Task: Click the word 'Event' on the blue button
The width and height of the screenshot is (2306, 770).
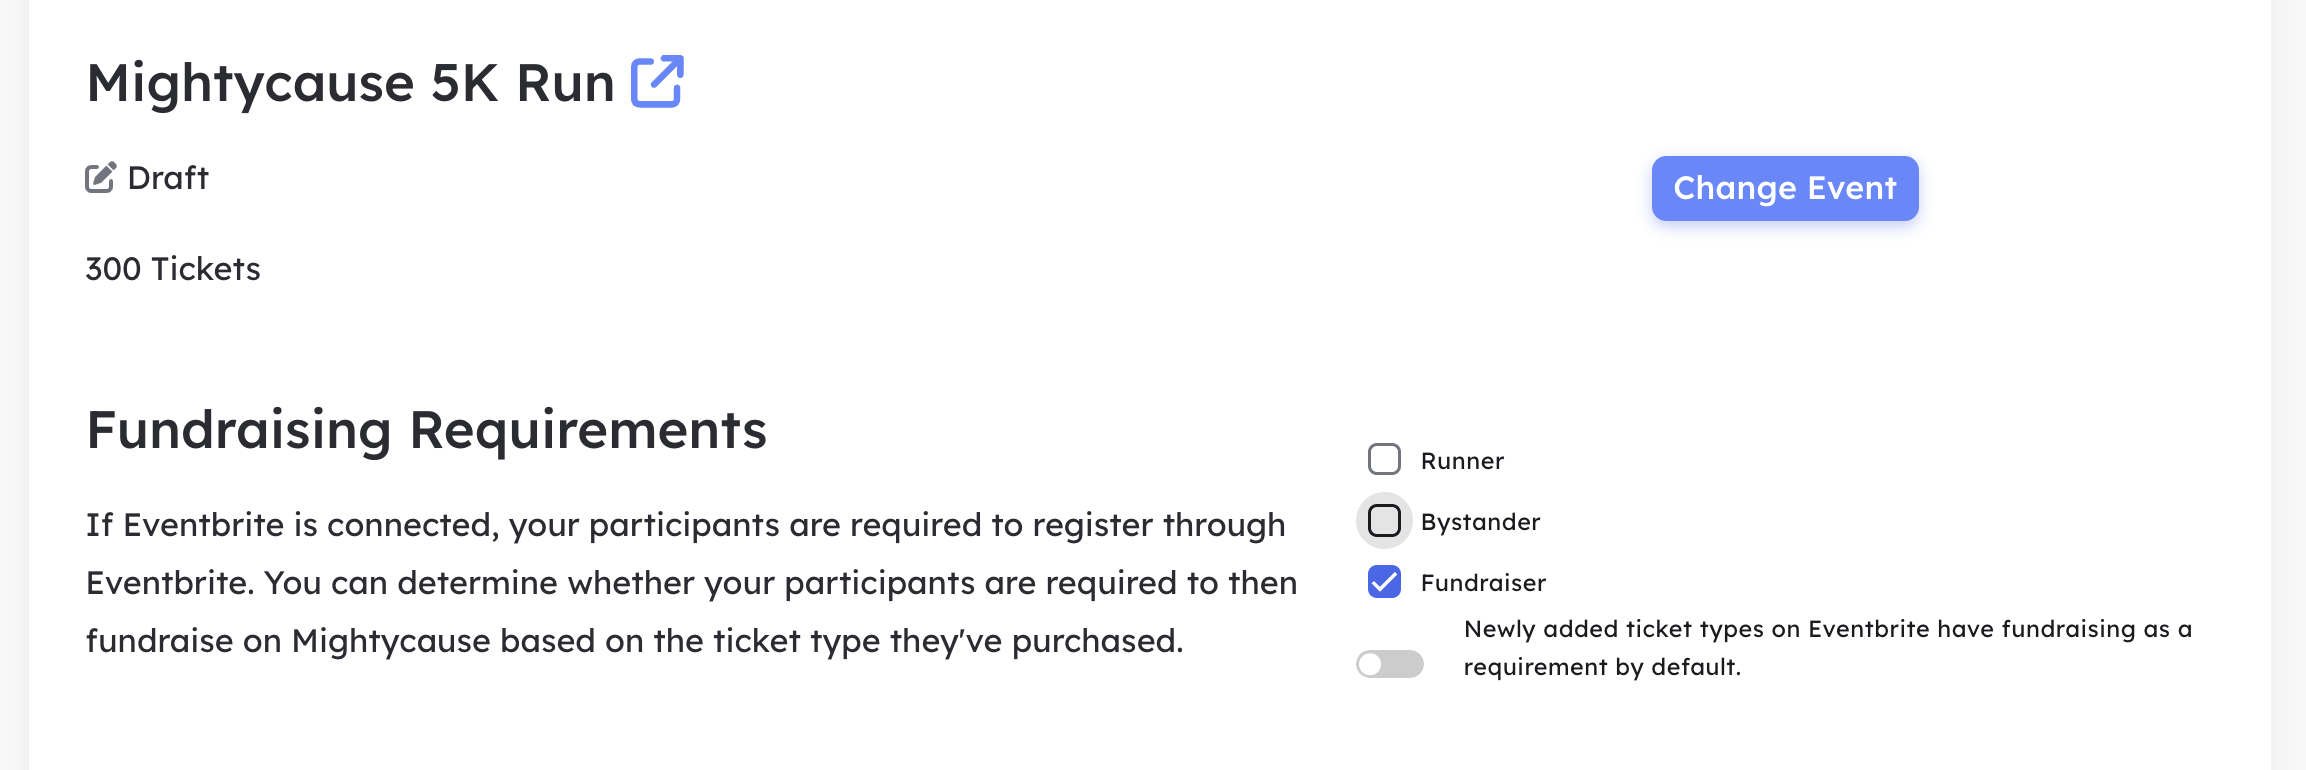Action: coord(1852,188)
